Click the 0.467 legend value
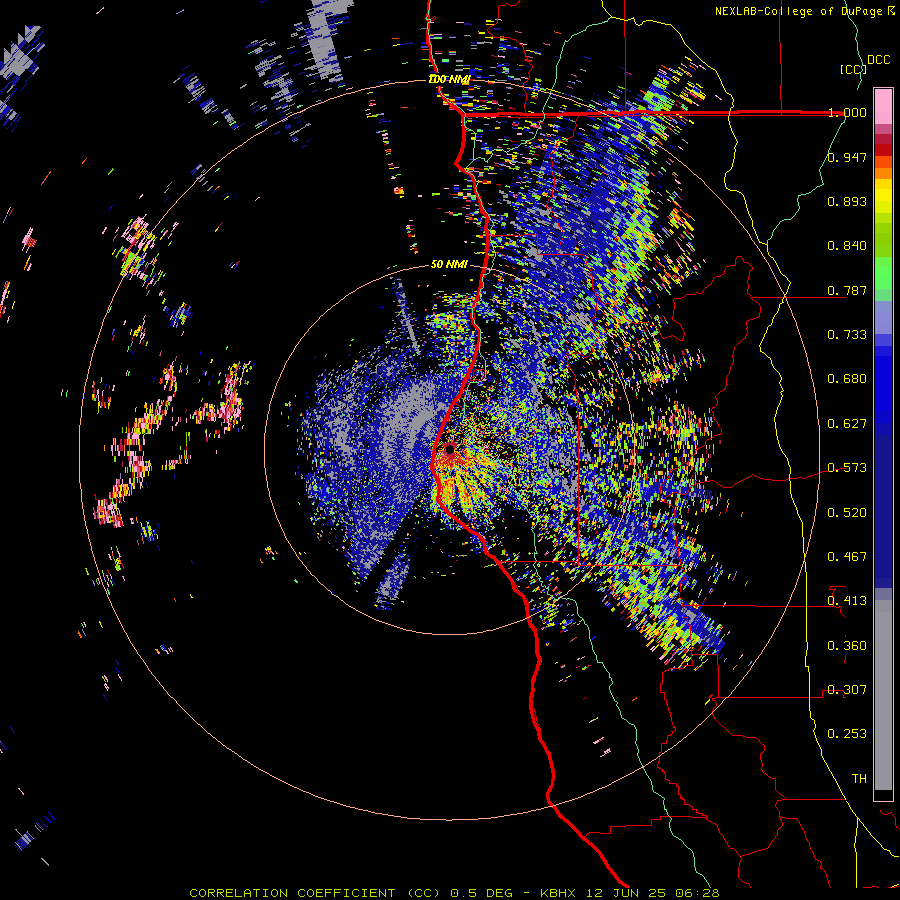The width and height of the screenshot is (900, 900). coord(847,557)
